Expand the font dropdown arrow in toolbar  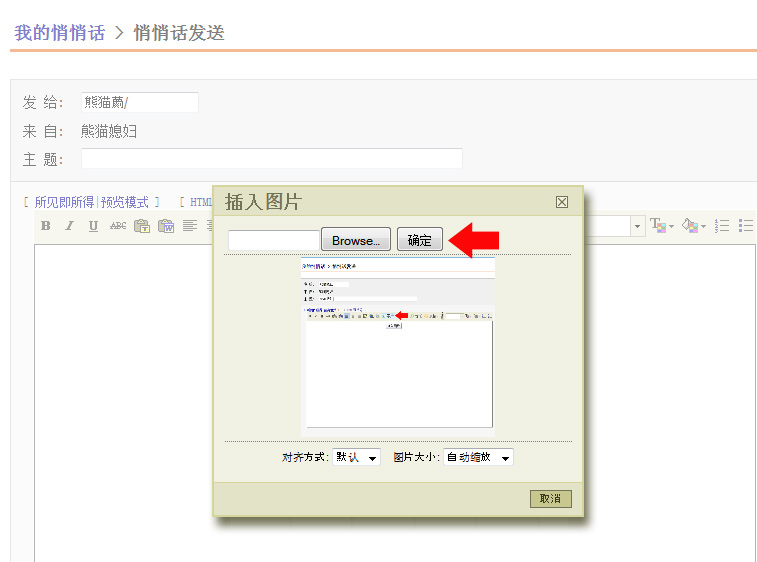(637, 226)
